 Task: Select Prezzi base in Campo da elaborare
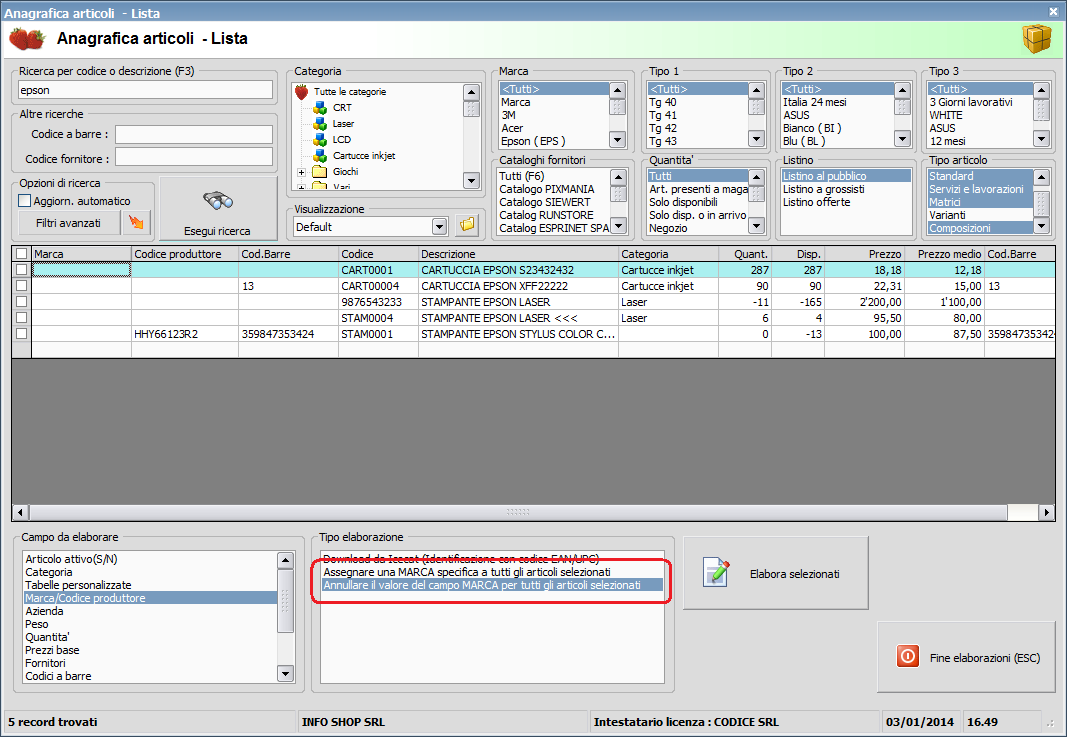150,650
